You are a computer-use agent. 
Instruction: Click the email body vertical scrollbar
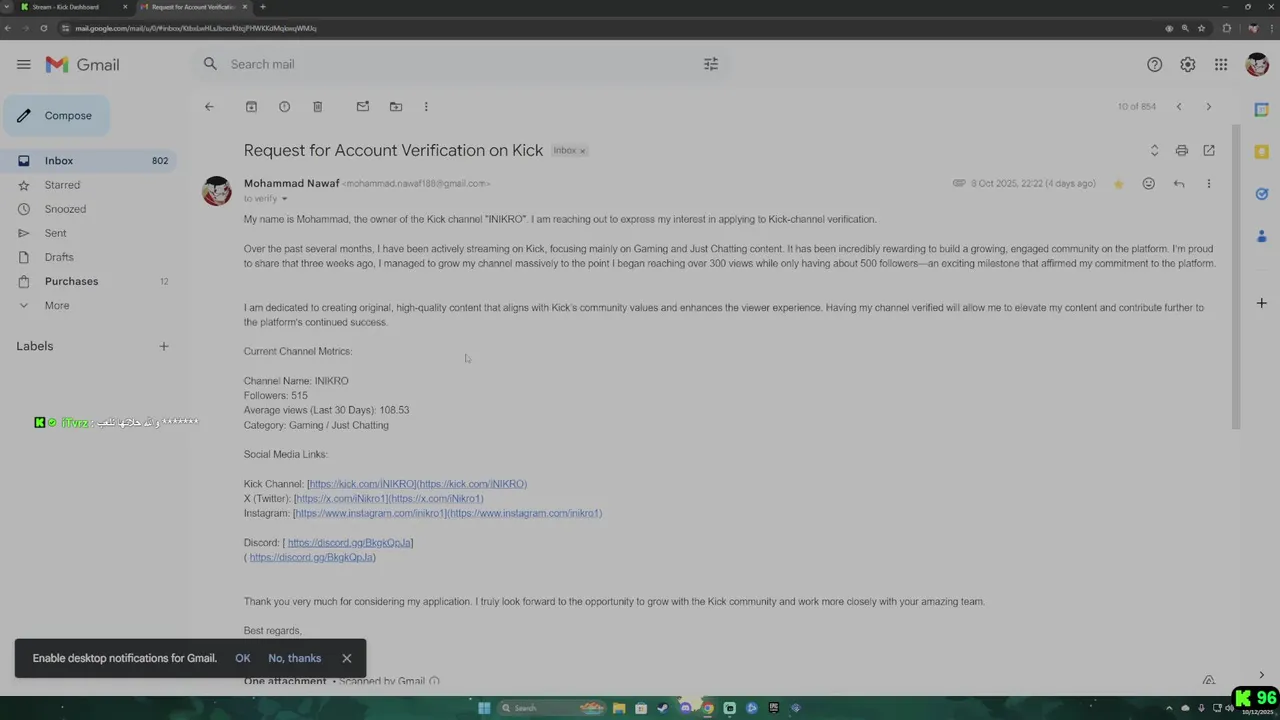click(1236, 278)
